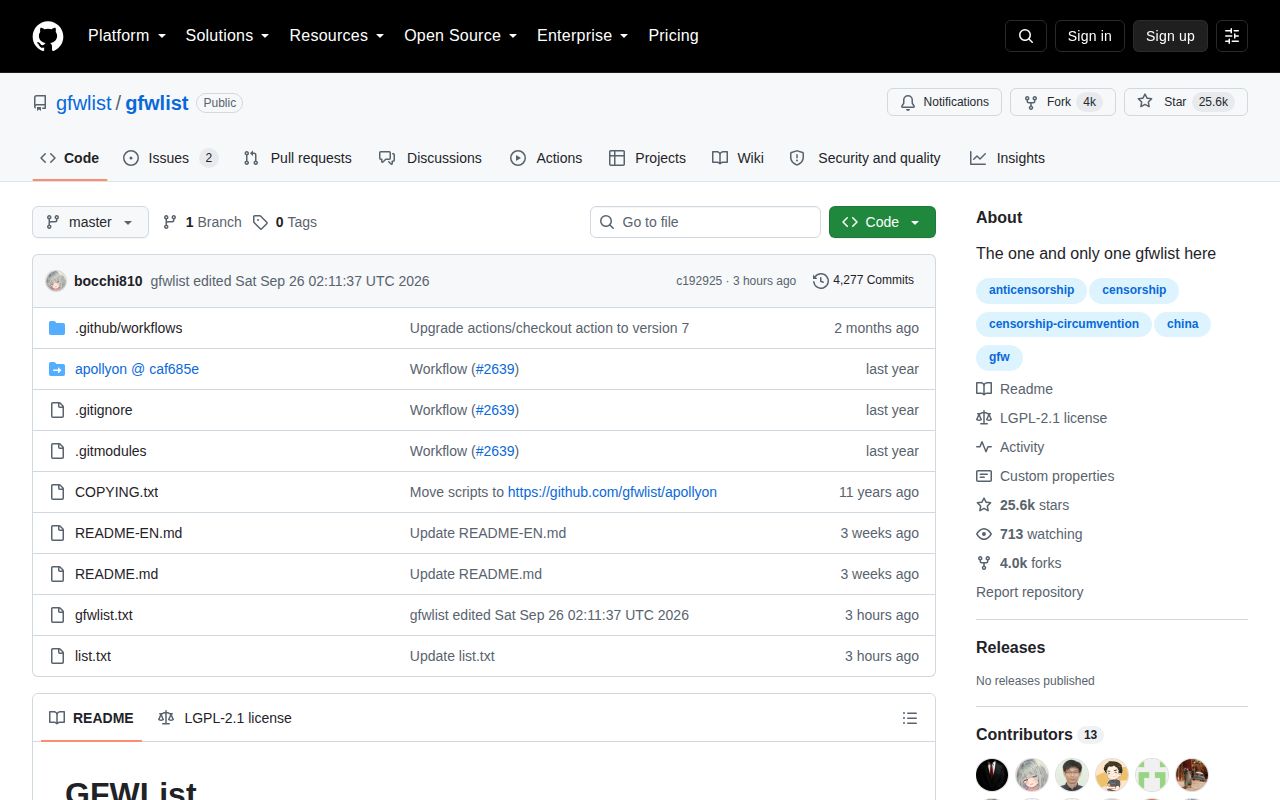Click the first contributor avatar

click(992, 775)
